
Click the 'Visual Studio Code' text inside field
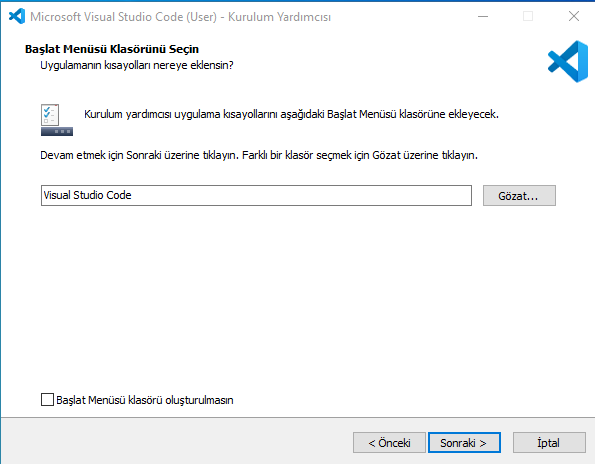click(x=87, y=195)
